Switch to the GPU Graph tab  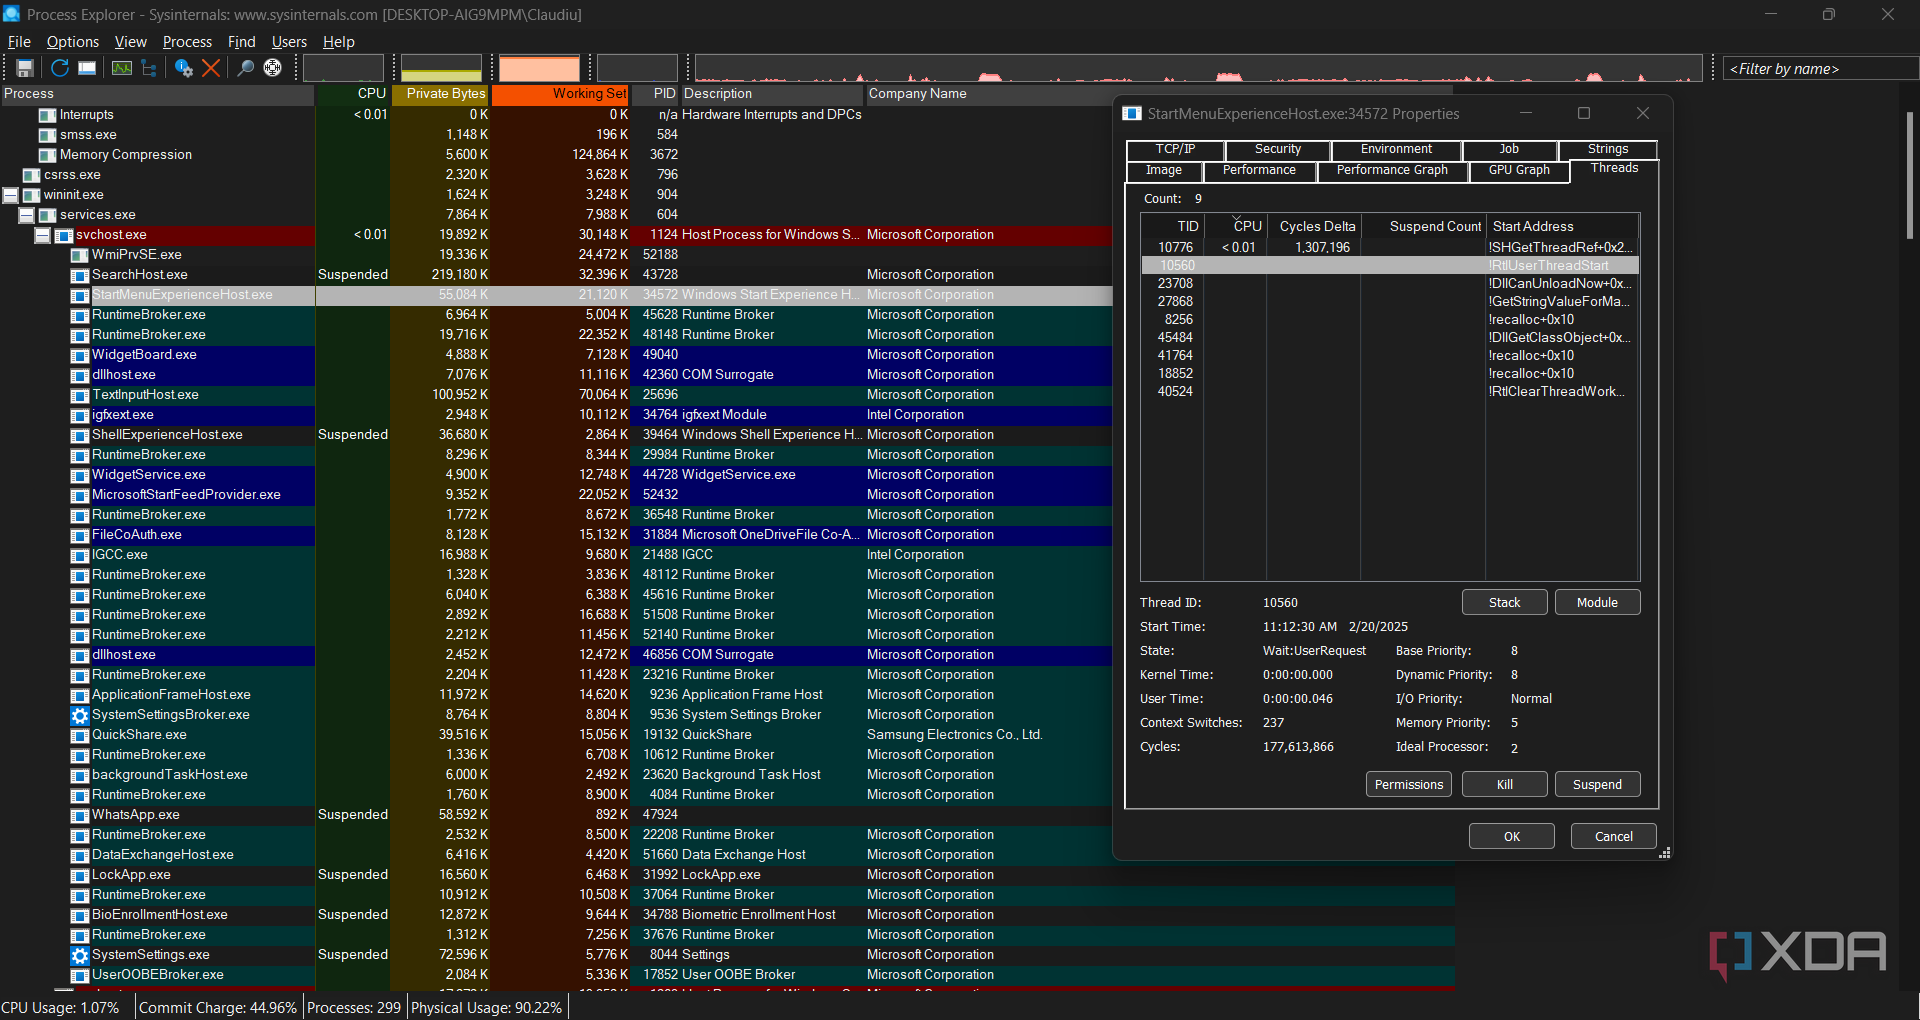coord(1518,170)
